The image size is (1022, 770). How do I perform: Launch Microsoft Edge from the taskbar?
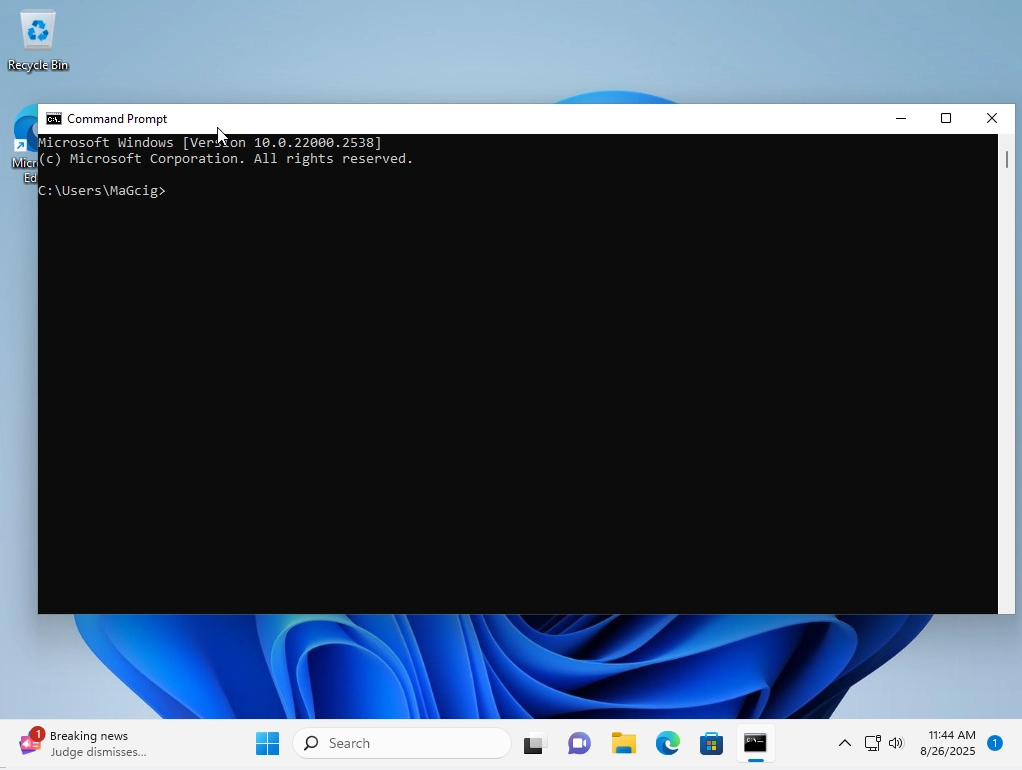point(668,744)
